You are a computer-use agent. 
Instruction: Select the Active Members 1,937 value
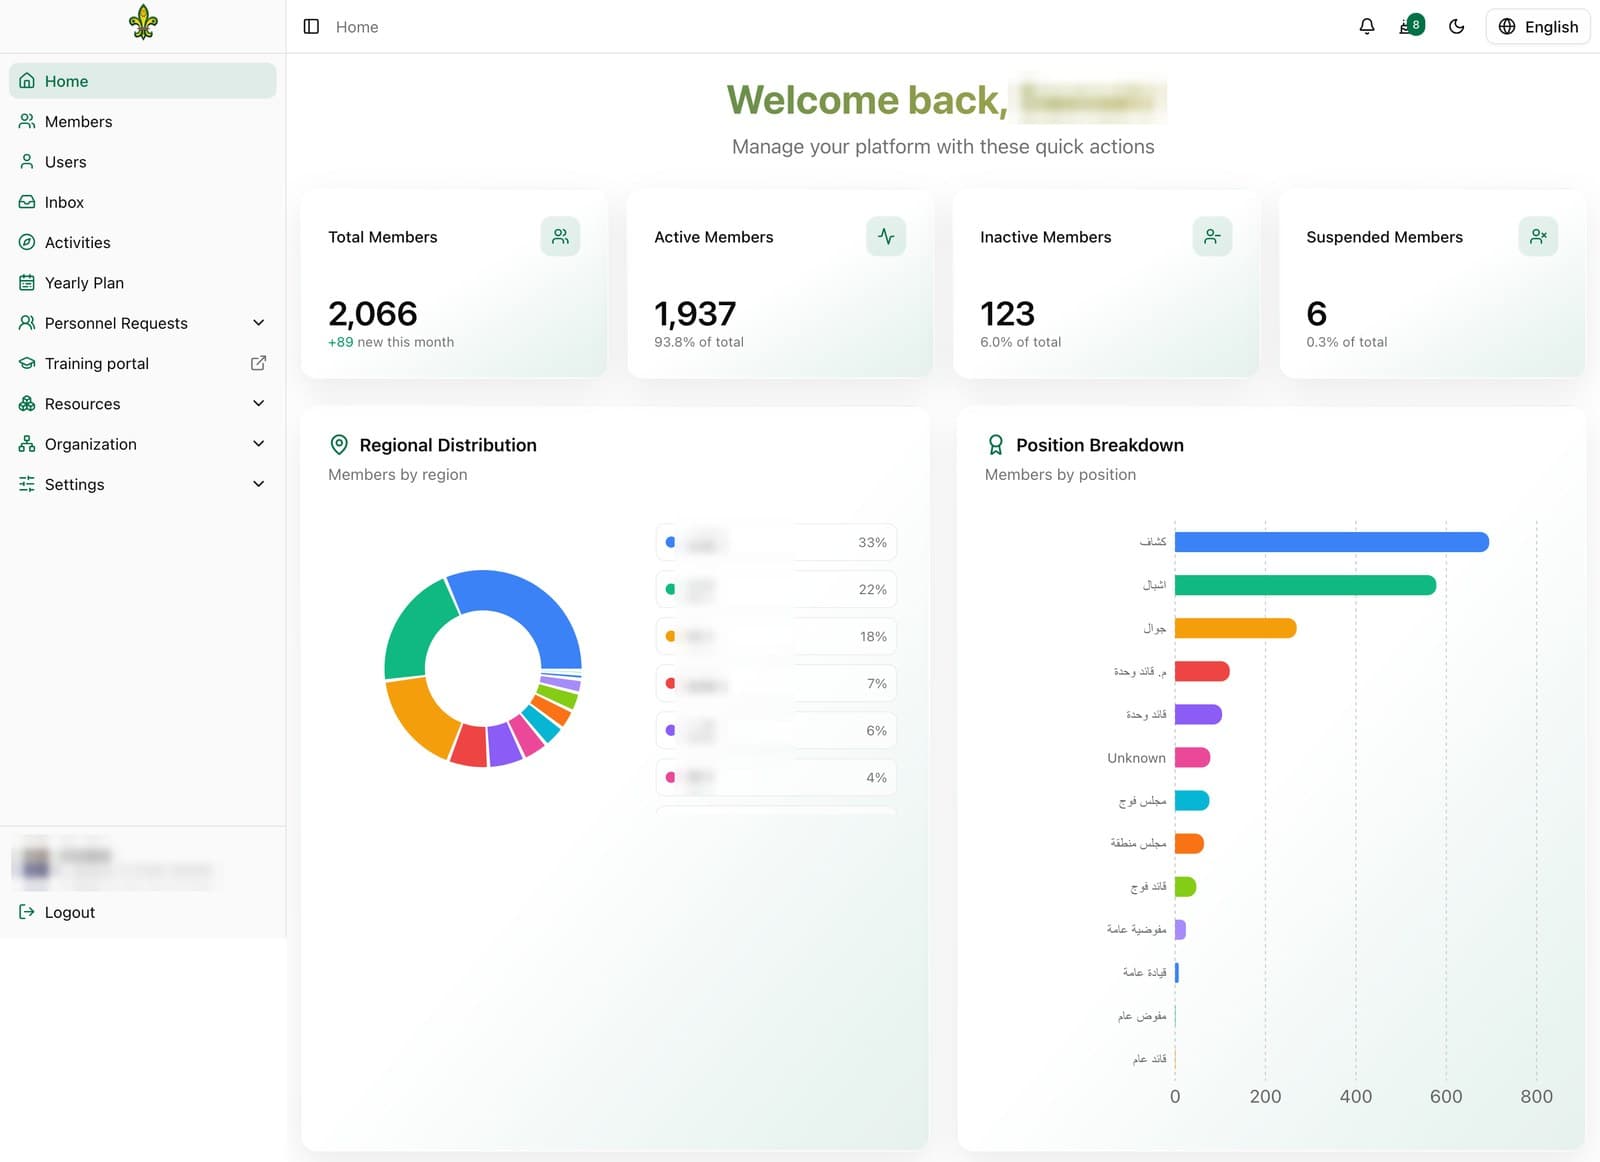[695, 314]
